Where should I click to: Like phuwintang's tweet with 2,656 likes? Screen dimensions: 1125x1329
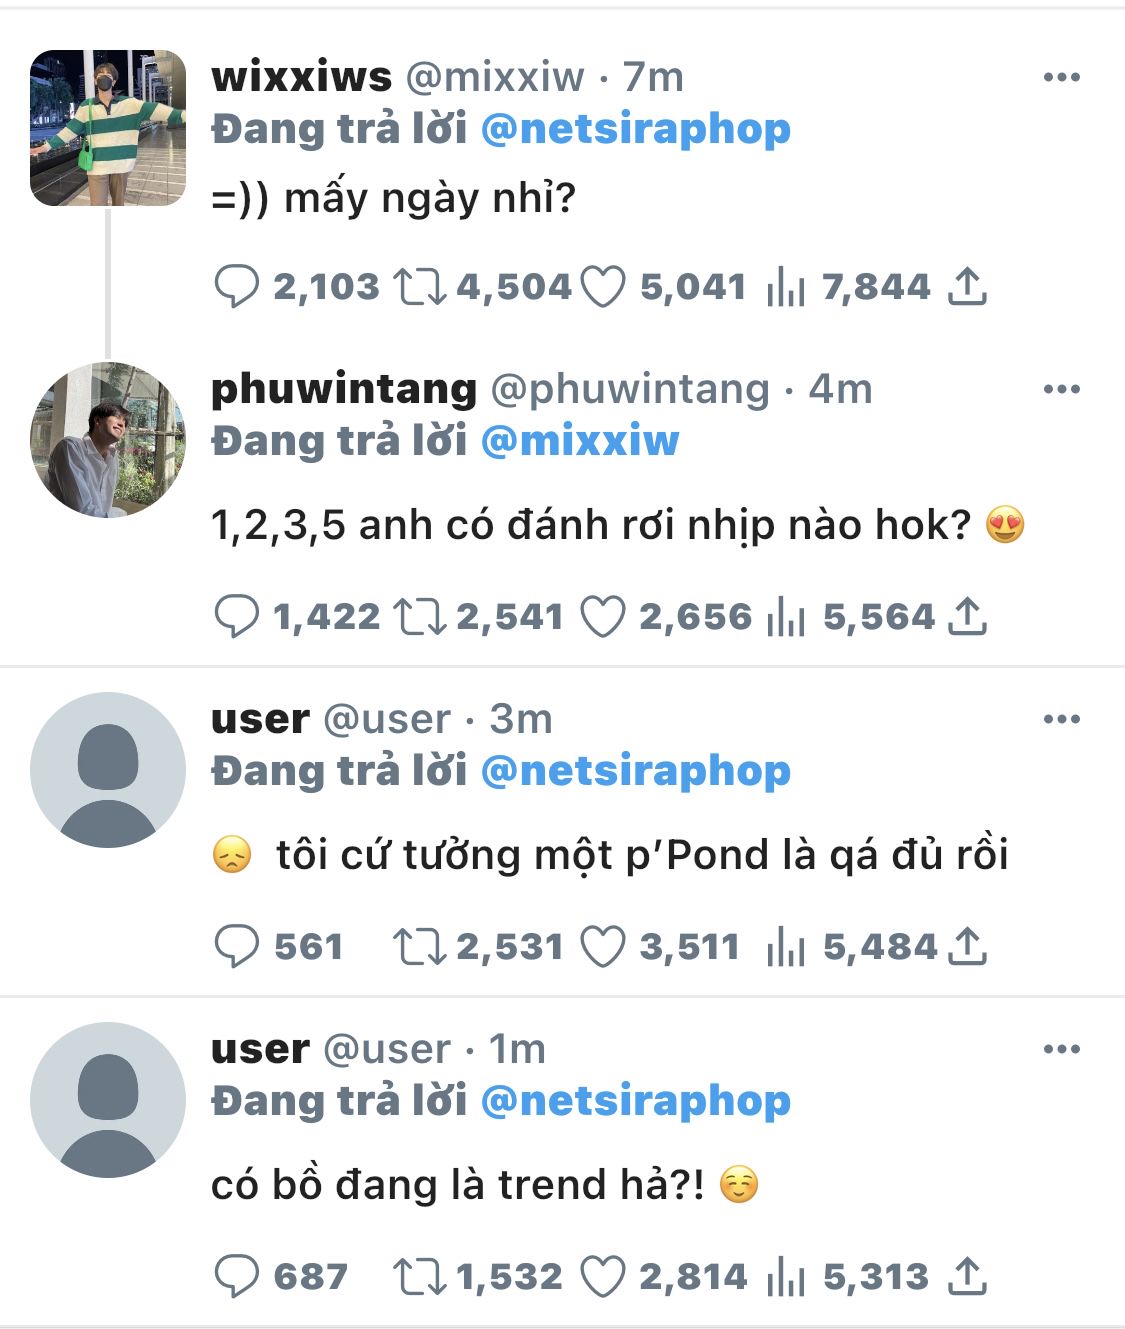(x=603, y=617)
